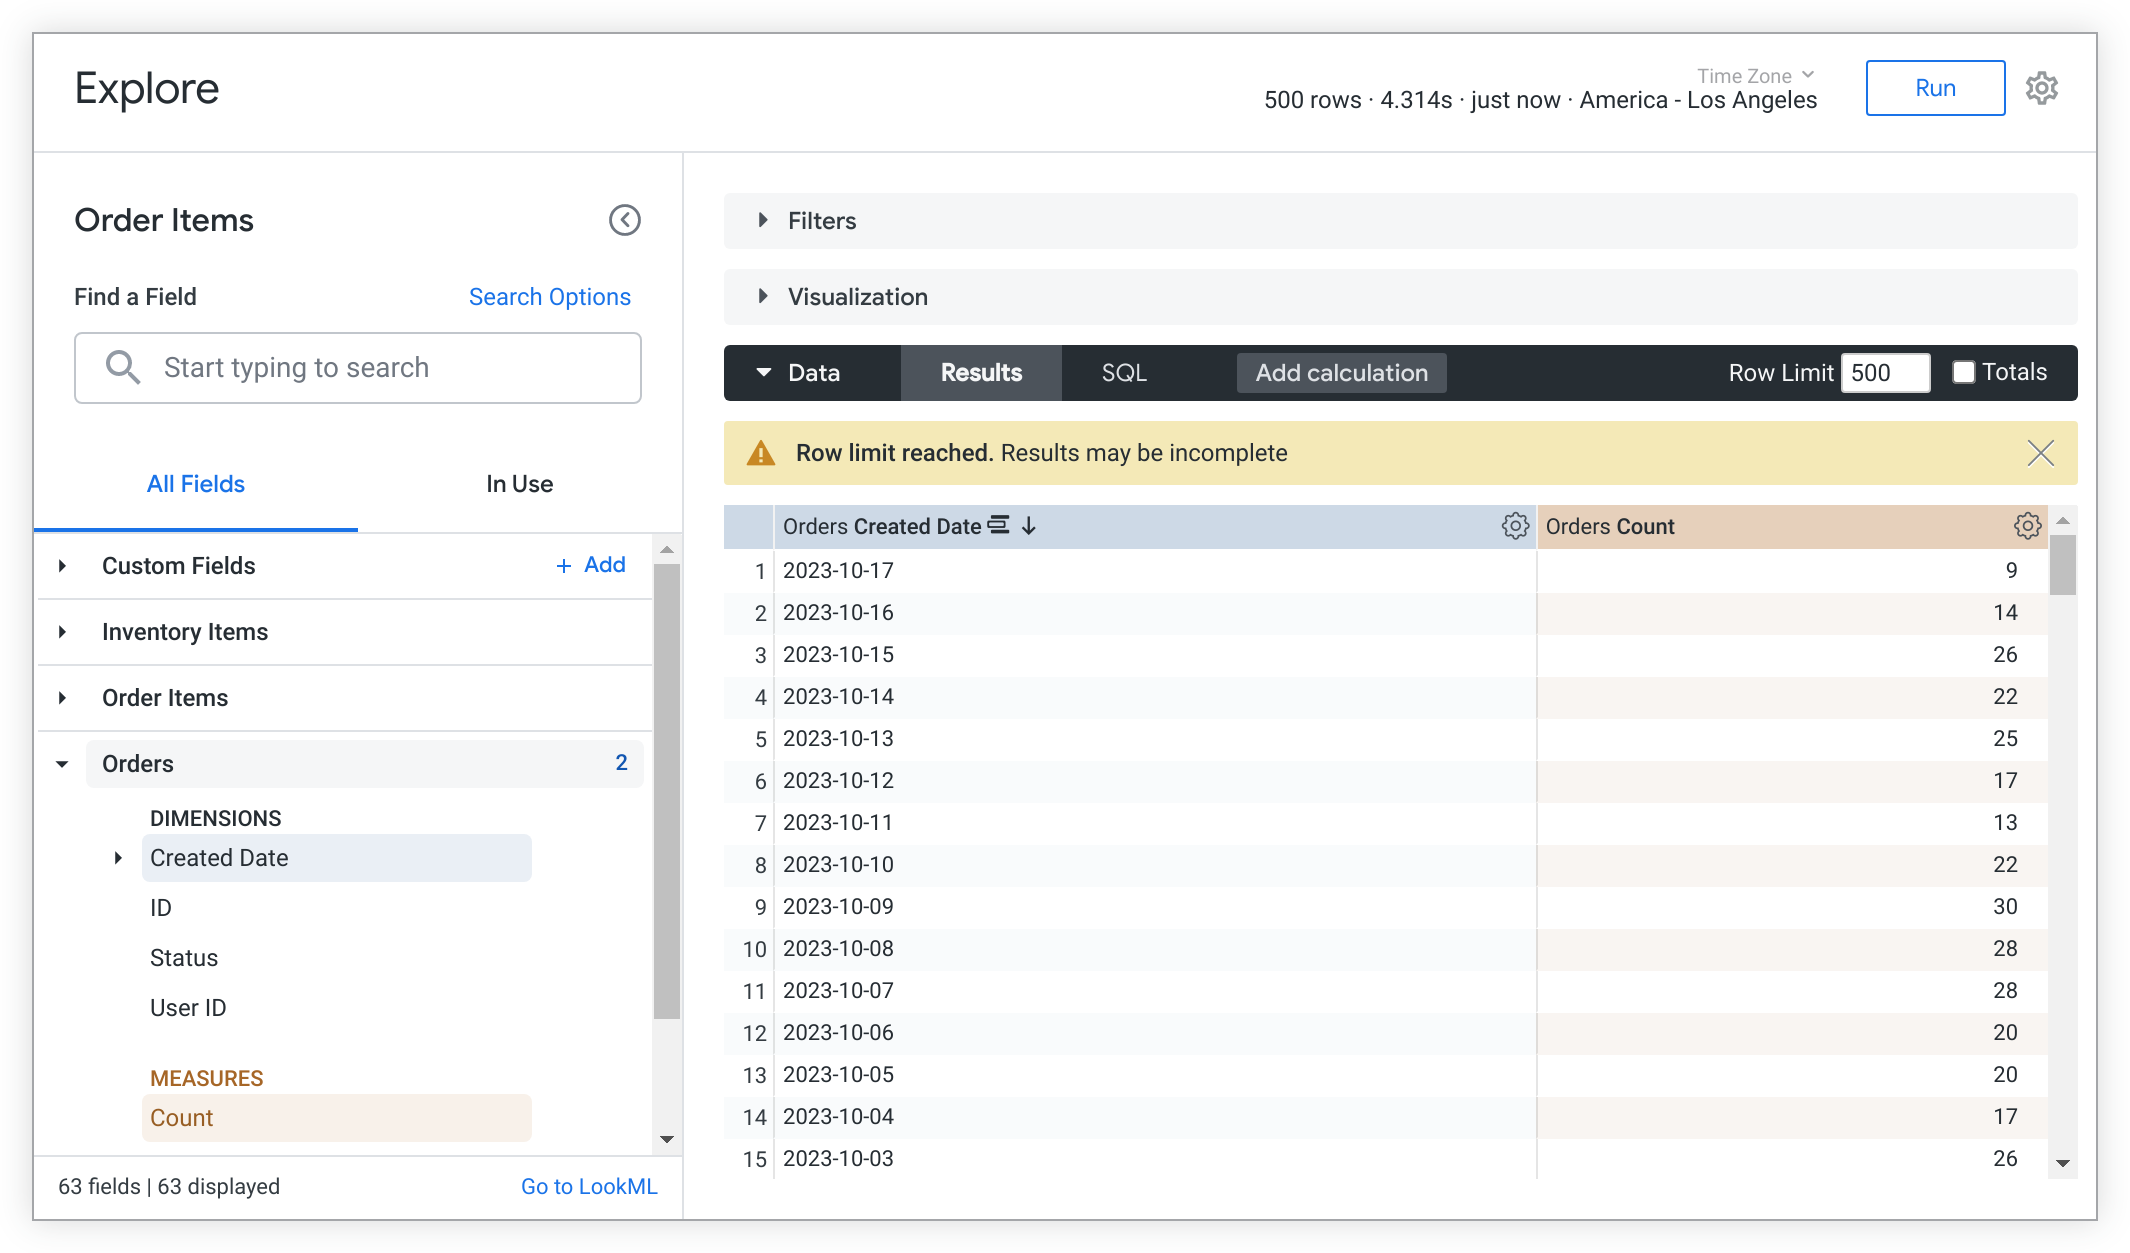Dismiss the row limit warning banner

point(2040,453)
